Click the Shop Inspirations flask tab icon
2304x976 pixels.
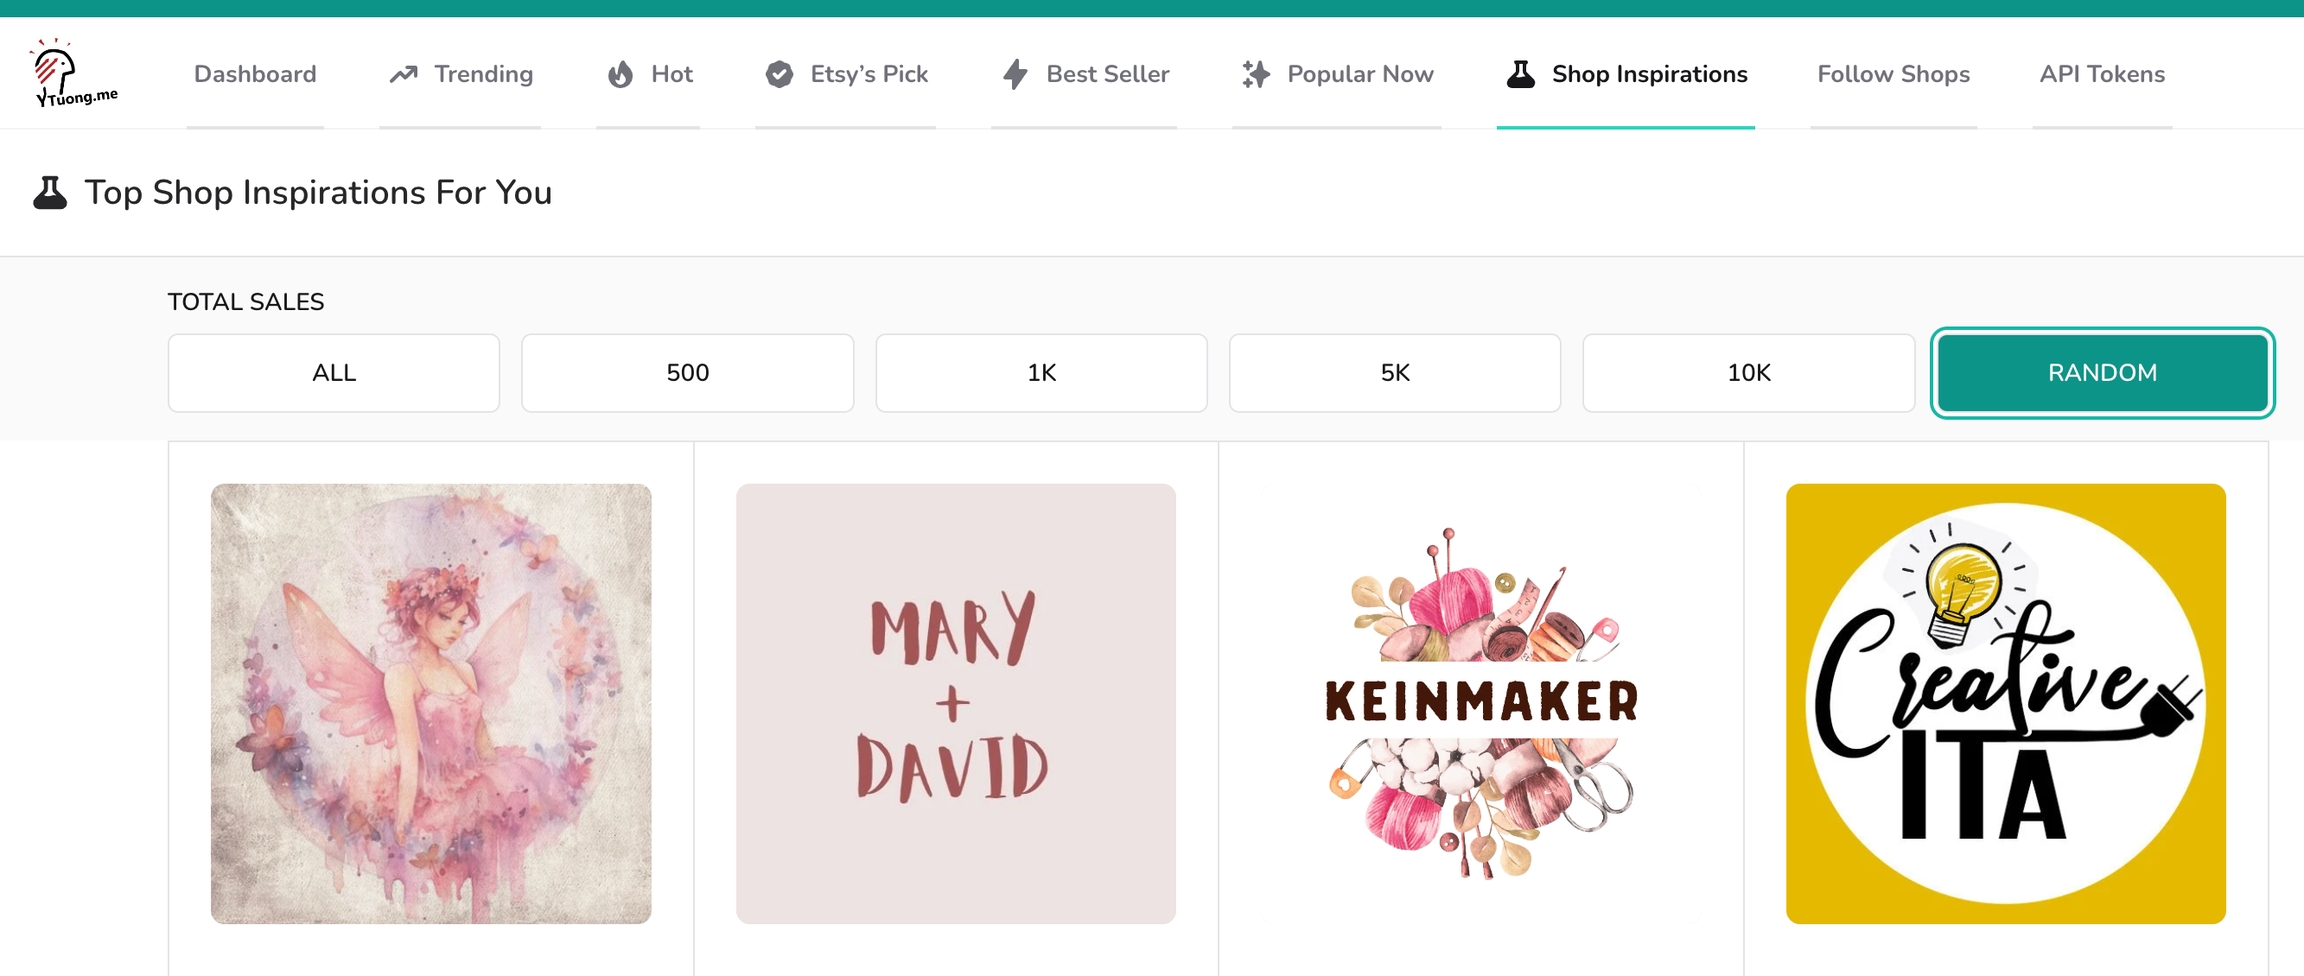click(x=1520, y=75)
